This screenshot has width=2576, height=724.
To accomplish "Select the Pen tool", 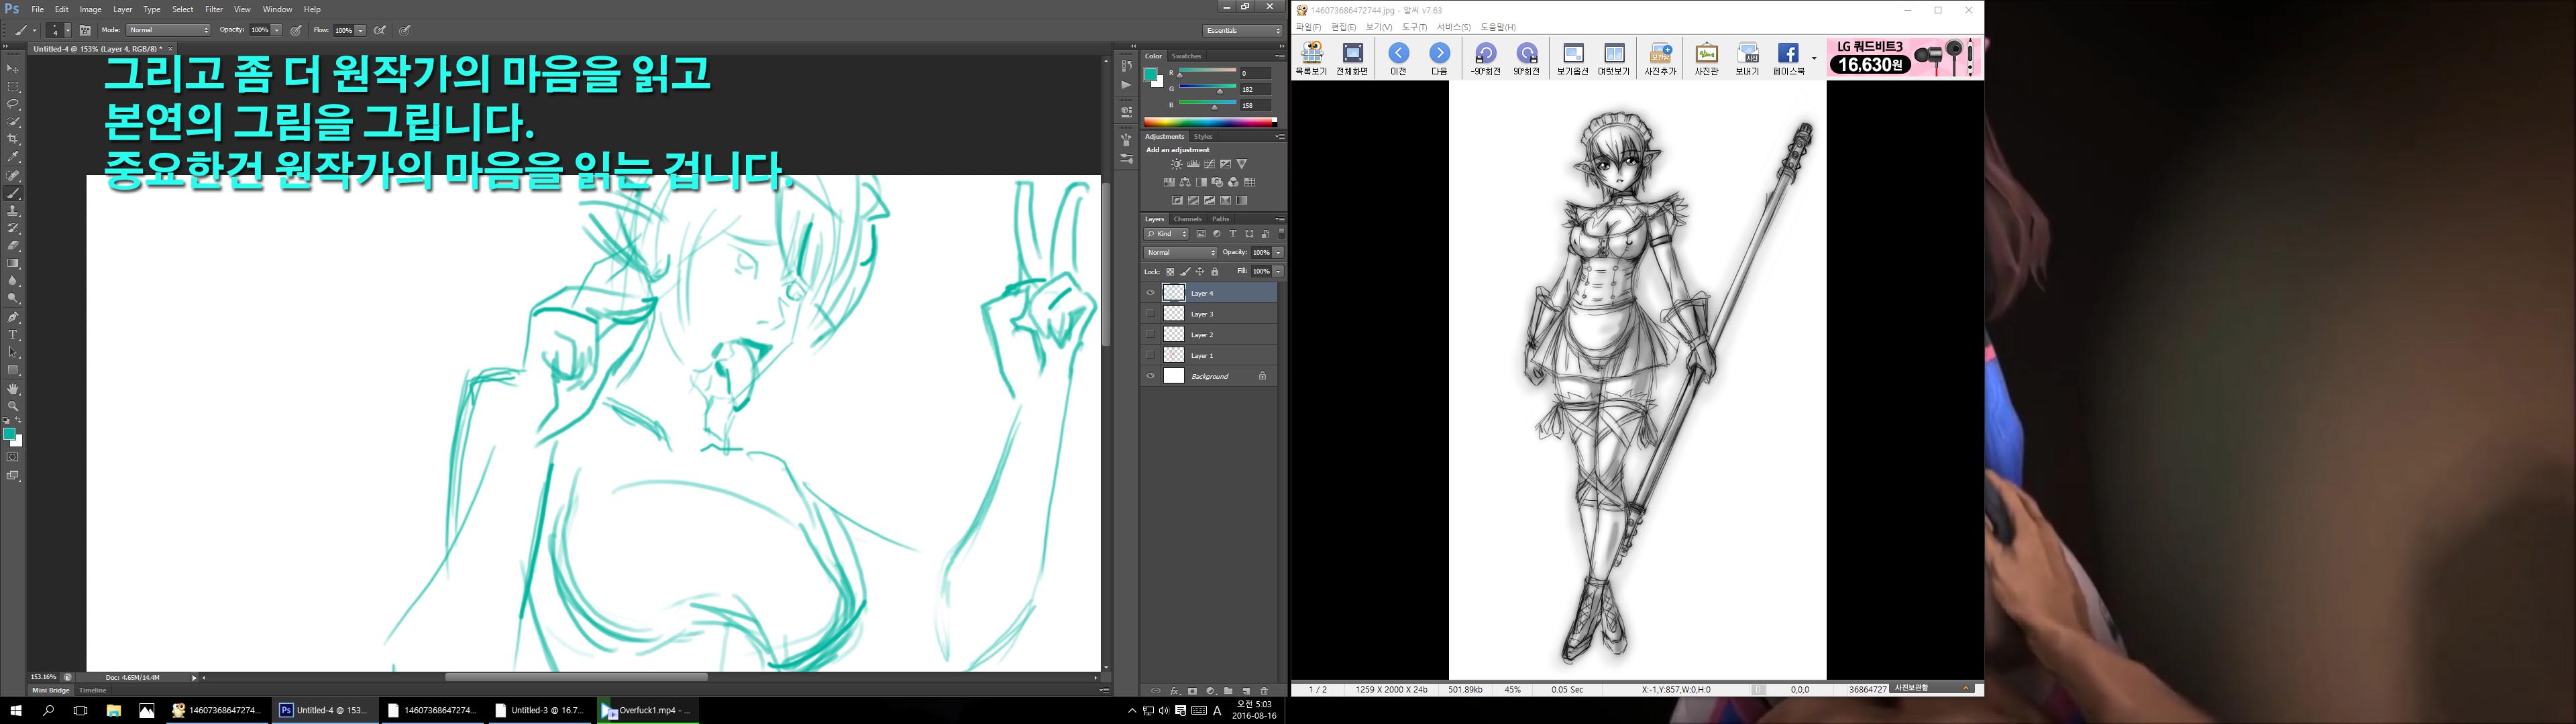I will click(x=13, y=317).
